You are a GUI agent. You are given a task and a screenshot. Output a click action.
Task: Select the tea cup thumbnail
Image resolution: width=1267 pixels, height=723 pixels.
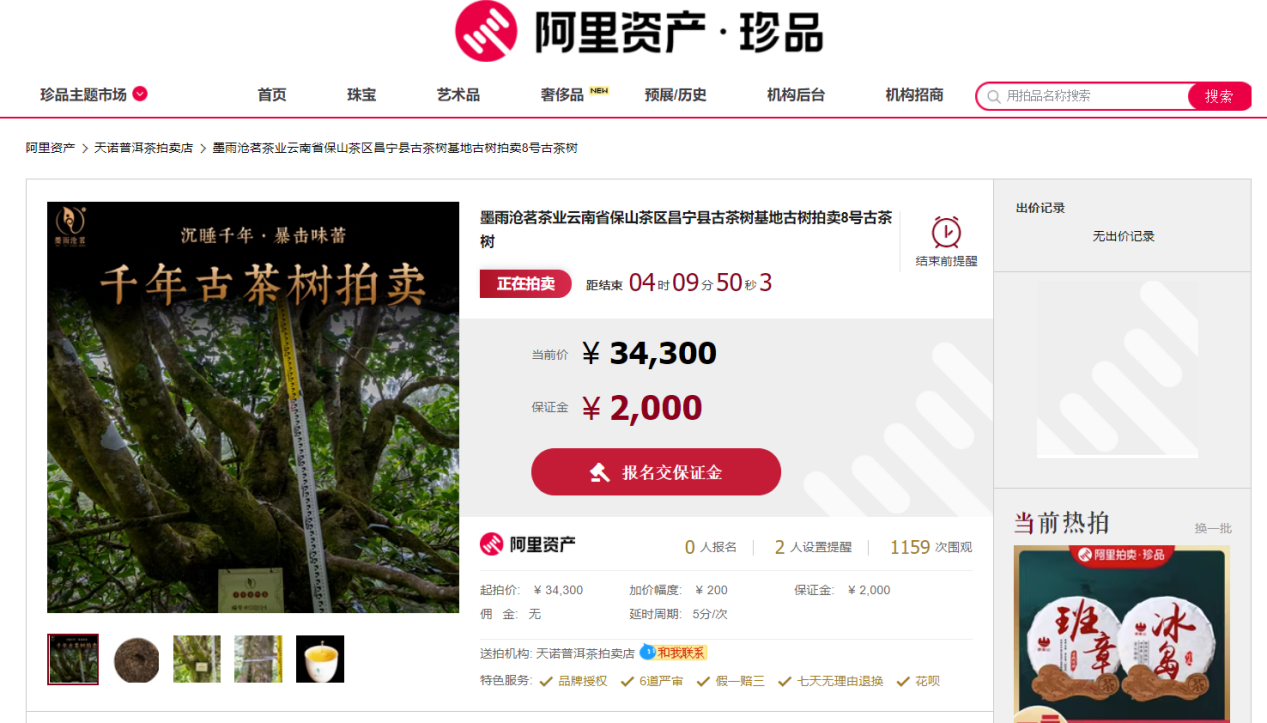point(320,659)
